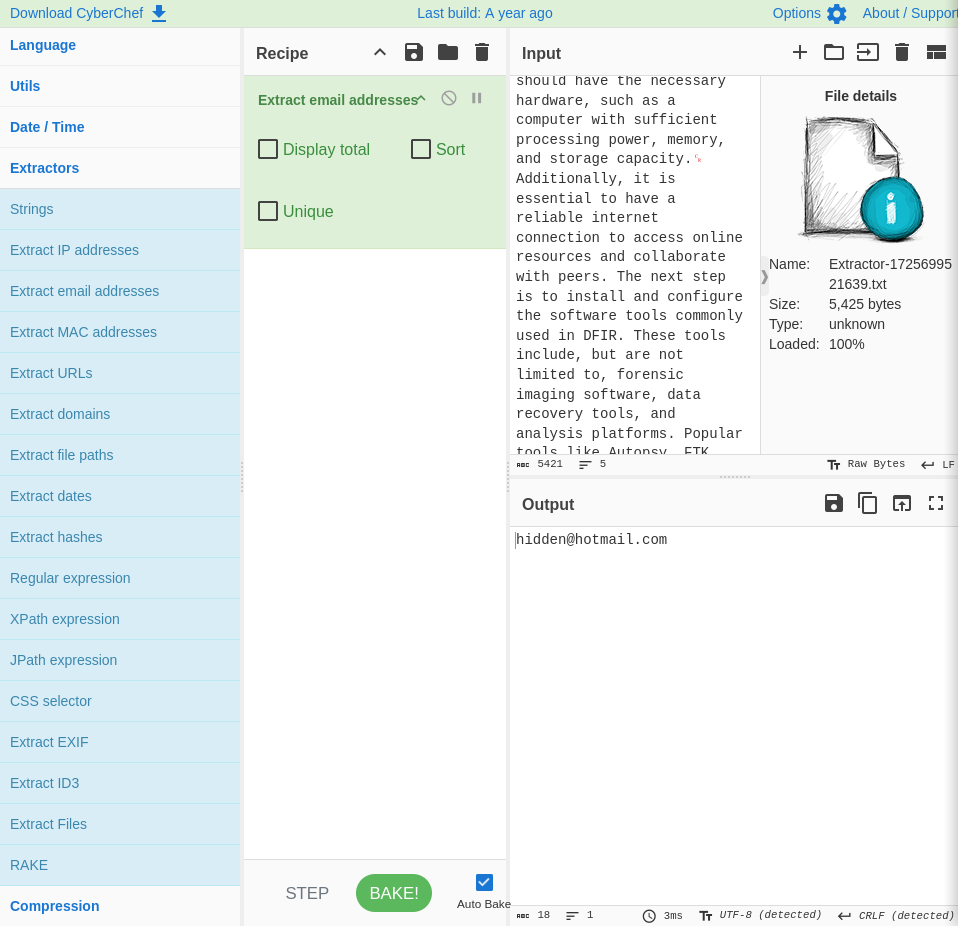Enable the Display total checkbox
Image resolution: width=958 pixels, height=926 pixels.
click(x=268, y=149)
